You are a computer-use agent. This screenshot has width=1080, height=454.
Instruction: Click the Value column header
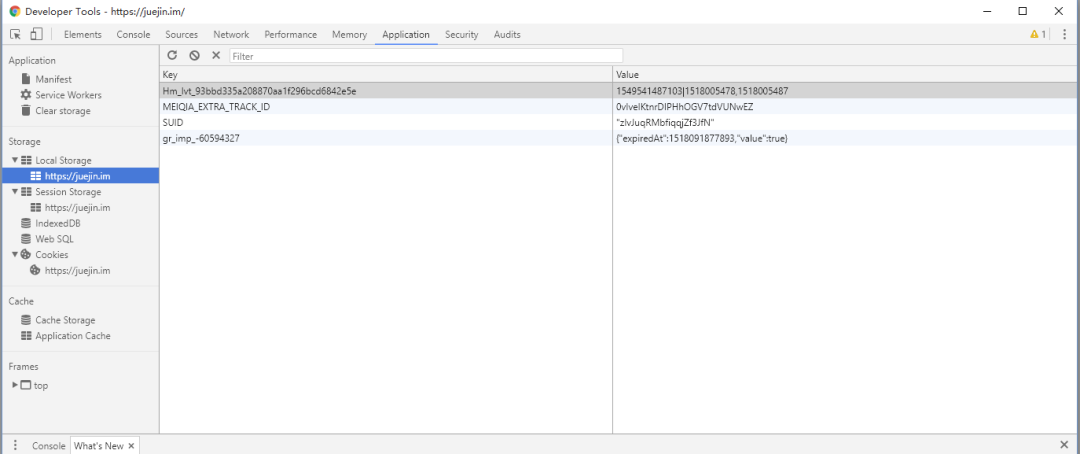(846, 74)
